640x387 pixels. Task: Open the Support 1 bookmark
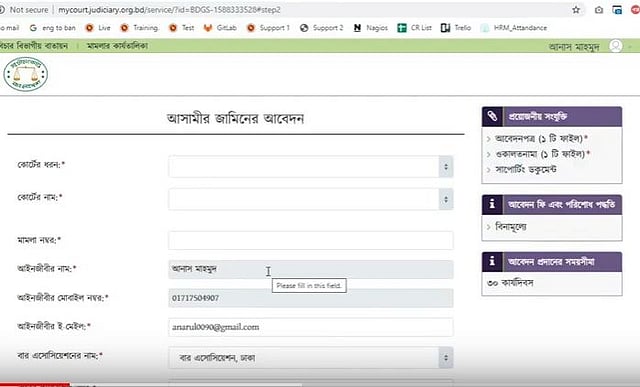(x=268, y=28)
